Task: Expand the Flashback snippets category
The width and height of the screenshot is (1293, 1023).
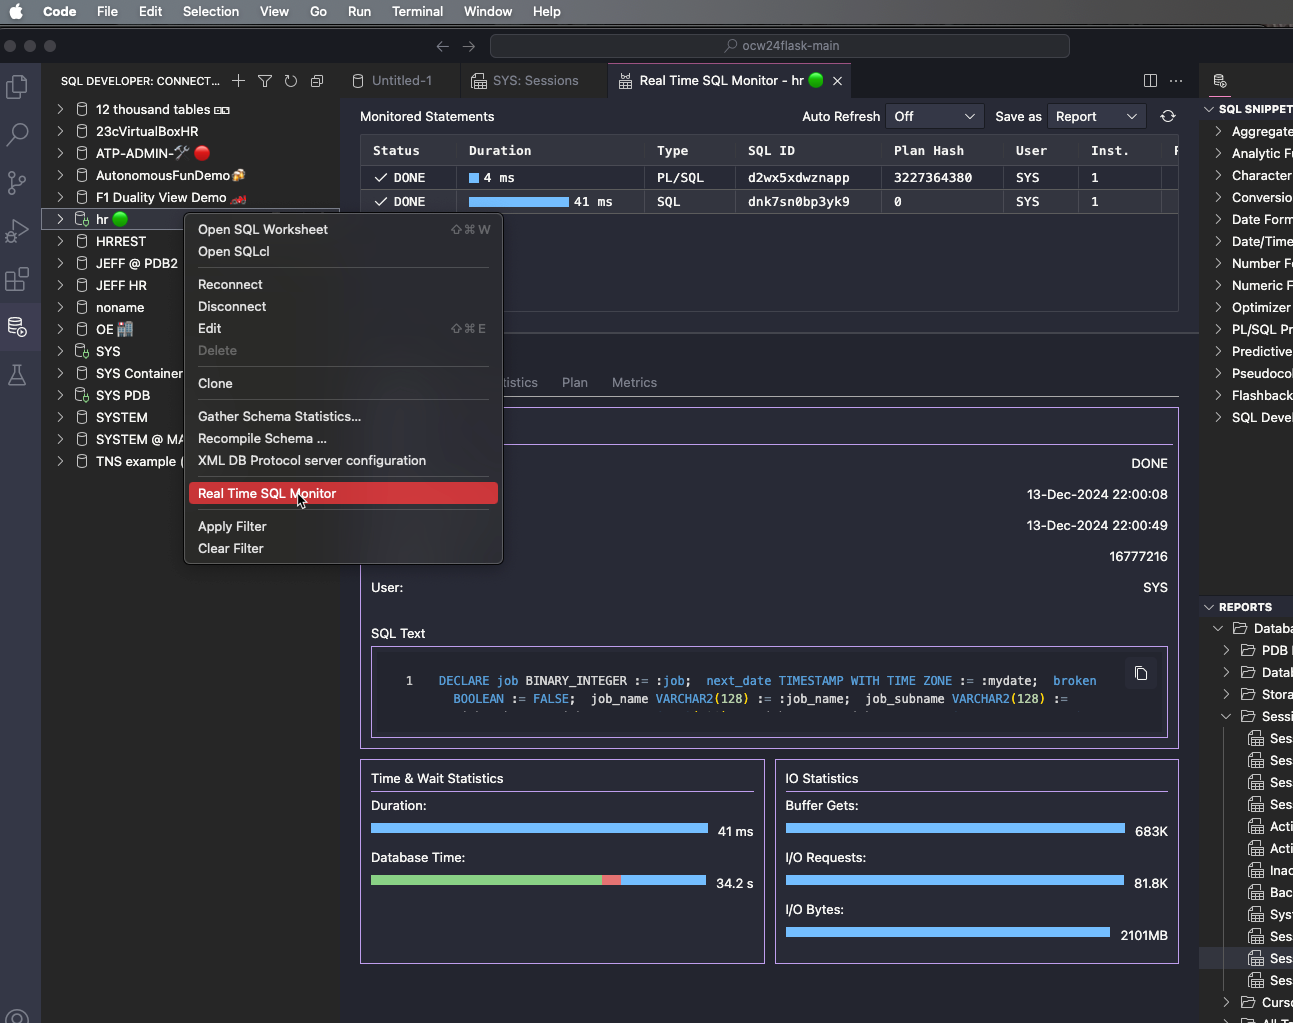Action: (x=1218, y=395)
